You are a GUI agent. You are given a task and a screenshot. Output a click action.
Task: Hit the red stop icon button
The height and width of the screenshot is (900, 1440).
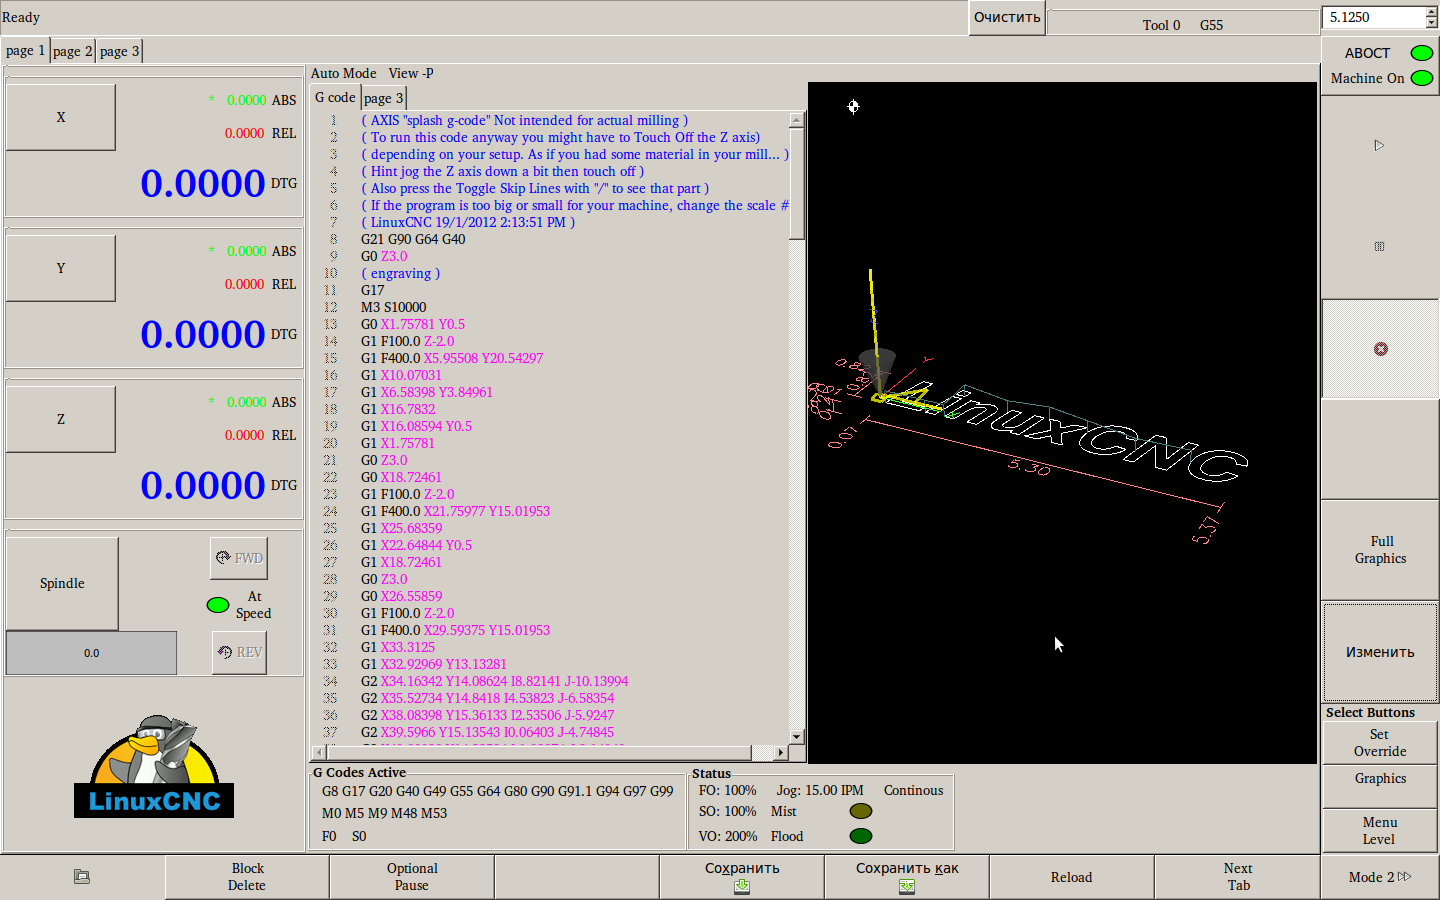(1380, 349)
